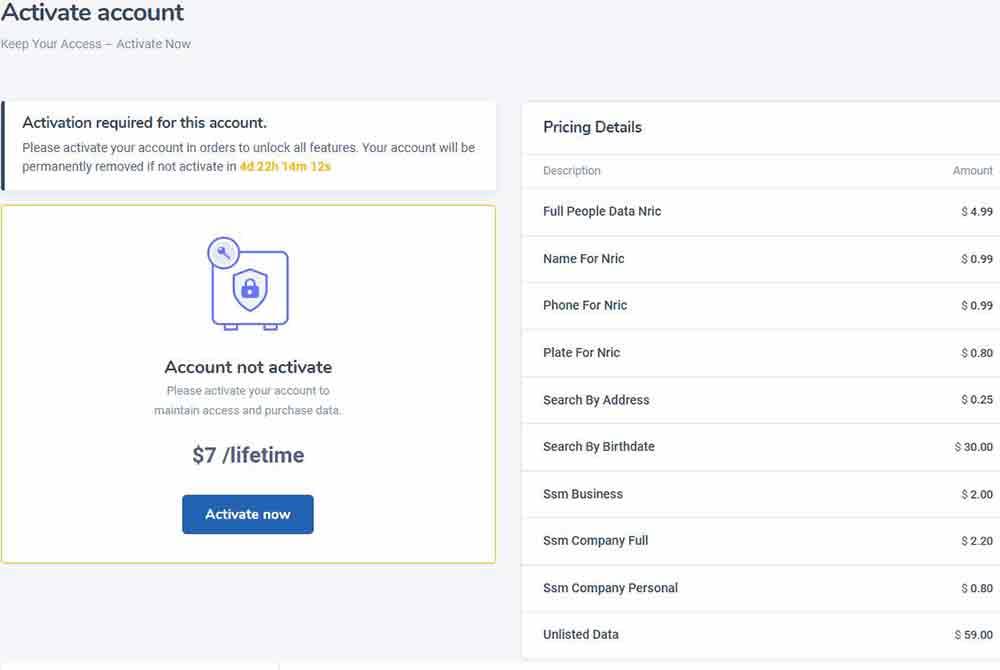Select the Ssm Company Full pricing row
1000x670 pixels.
point(760,540)
